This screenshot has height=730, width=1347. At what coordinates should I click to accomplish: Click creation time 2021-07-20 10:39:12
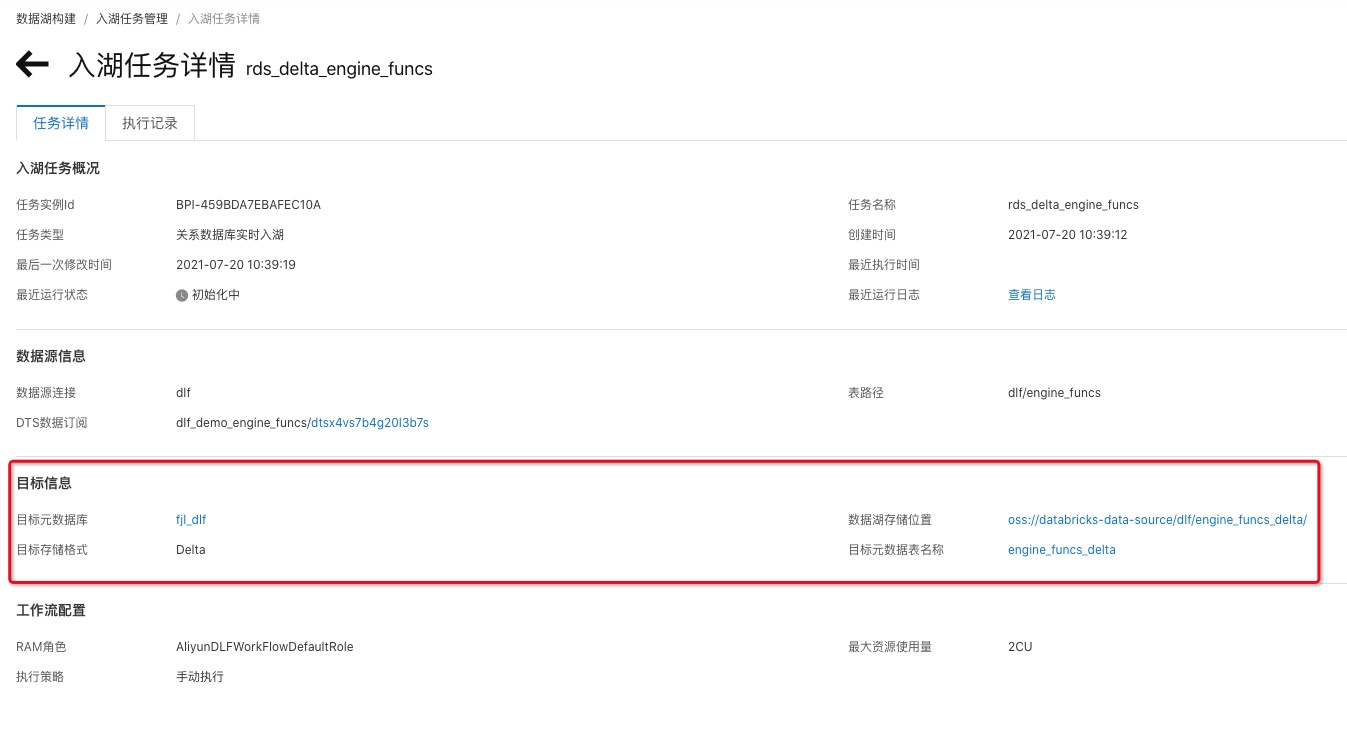(1068, 235)
